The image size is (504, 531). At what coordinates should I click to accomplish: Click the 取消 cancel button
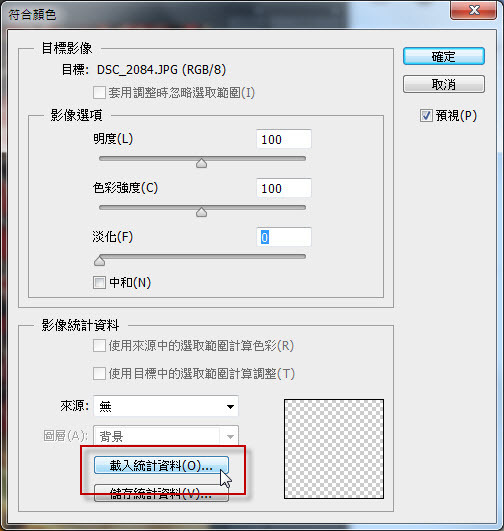444,84
